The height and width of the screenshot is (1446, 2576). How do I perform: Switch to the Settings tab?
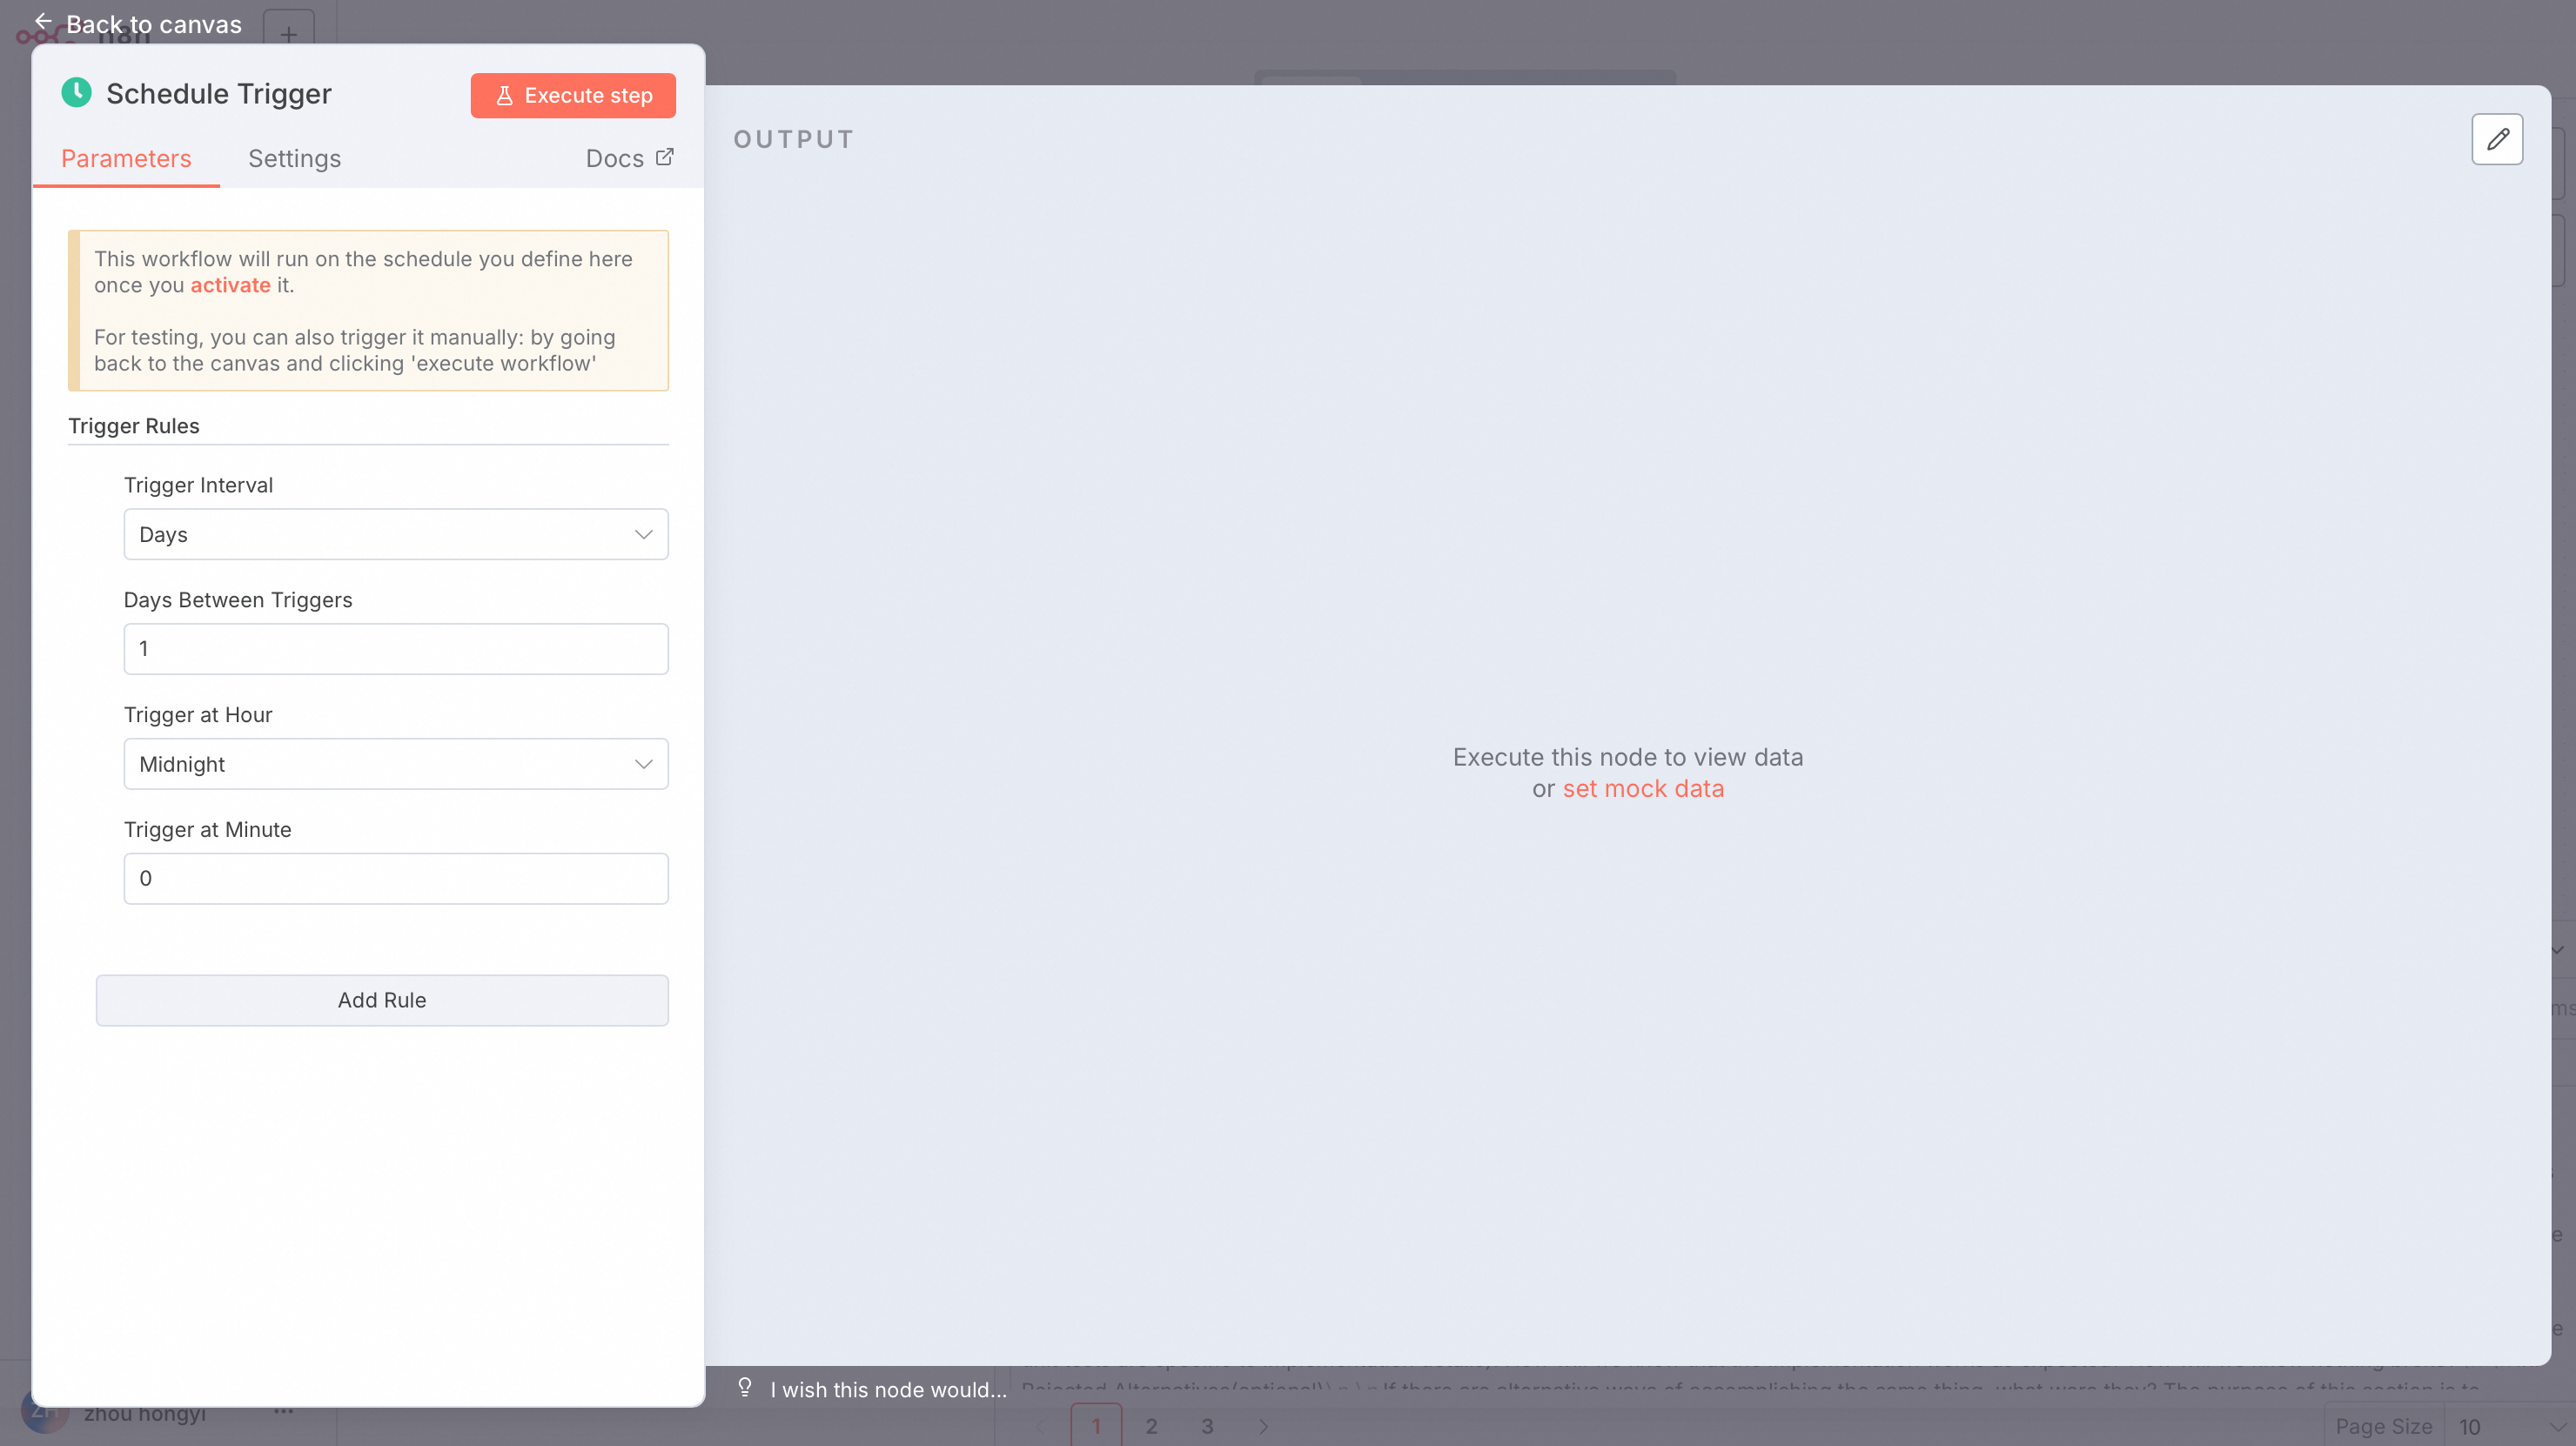pos(294,159)
